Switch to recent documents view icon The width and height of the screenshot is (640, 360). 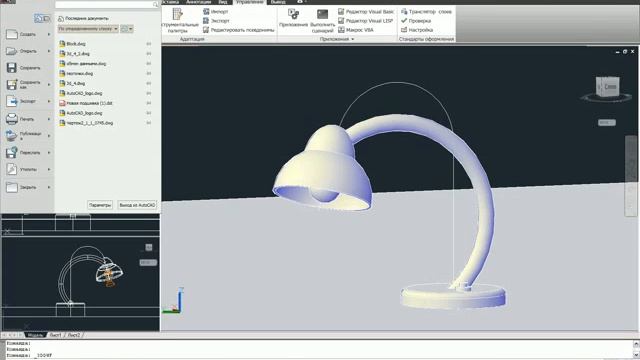(x=38, y=18)
